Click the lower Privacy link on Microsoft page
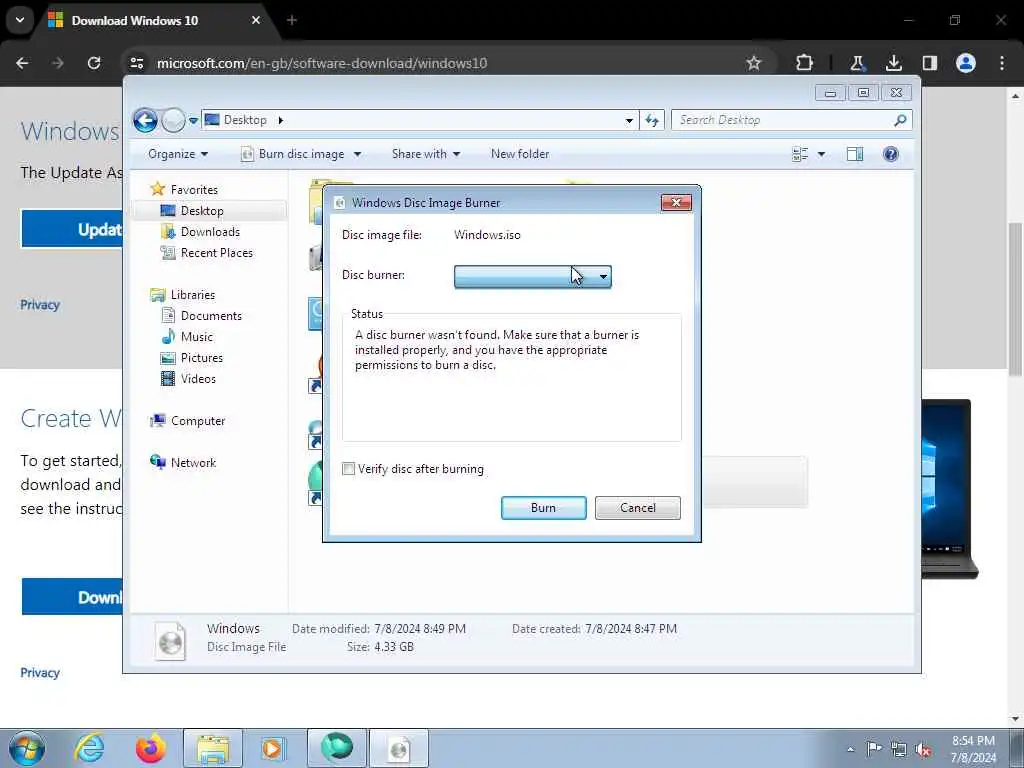This screenshot has width=1024, height=768. pos(40,673)
